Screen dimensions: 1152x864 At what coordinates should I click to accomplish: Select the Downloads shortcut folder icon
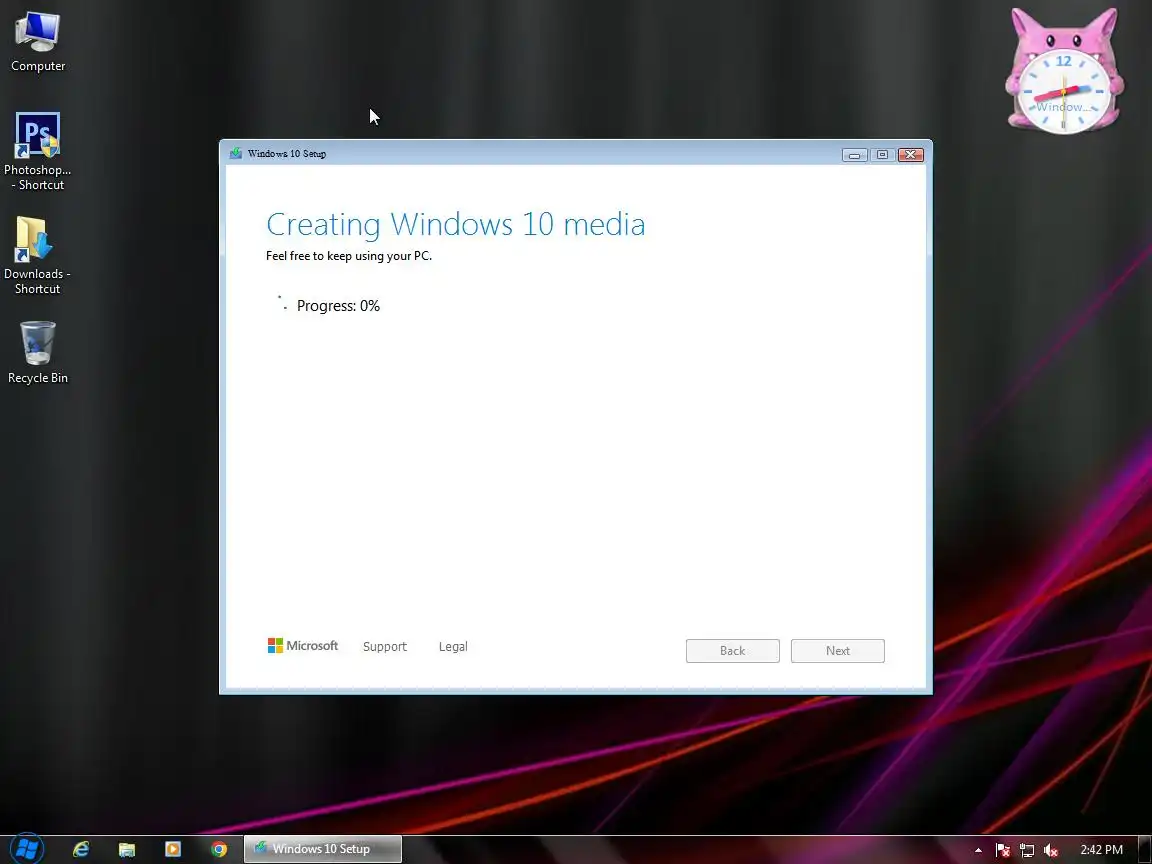37,255
